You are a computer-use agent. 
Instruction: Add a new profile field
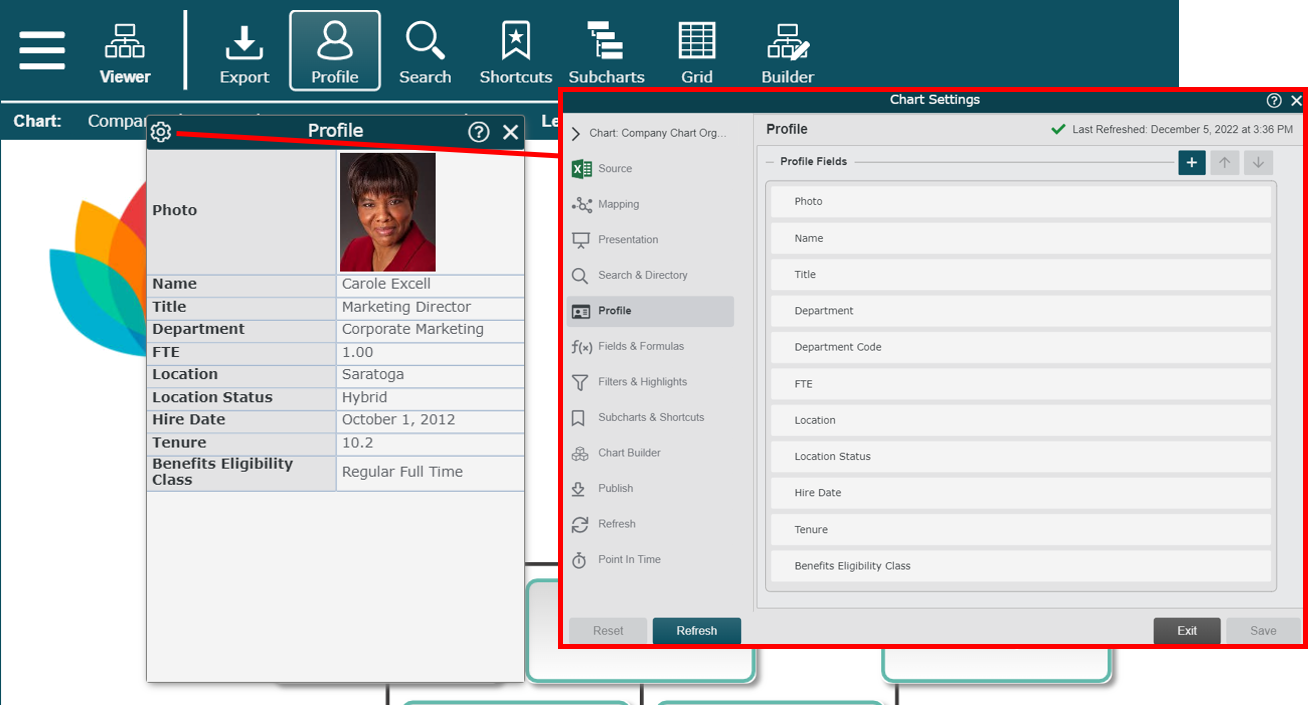pyautogui.click(x=1191, y=163)
